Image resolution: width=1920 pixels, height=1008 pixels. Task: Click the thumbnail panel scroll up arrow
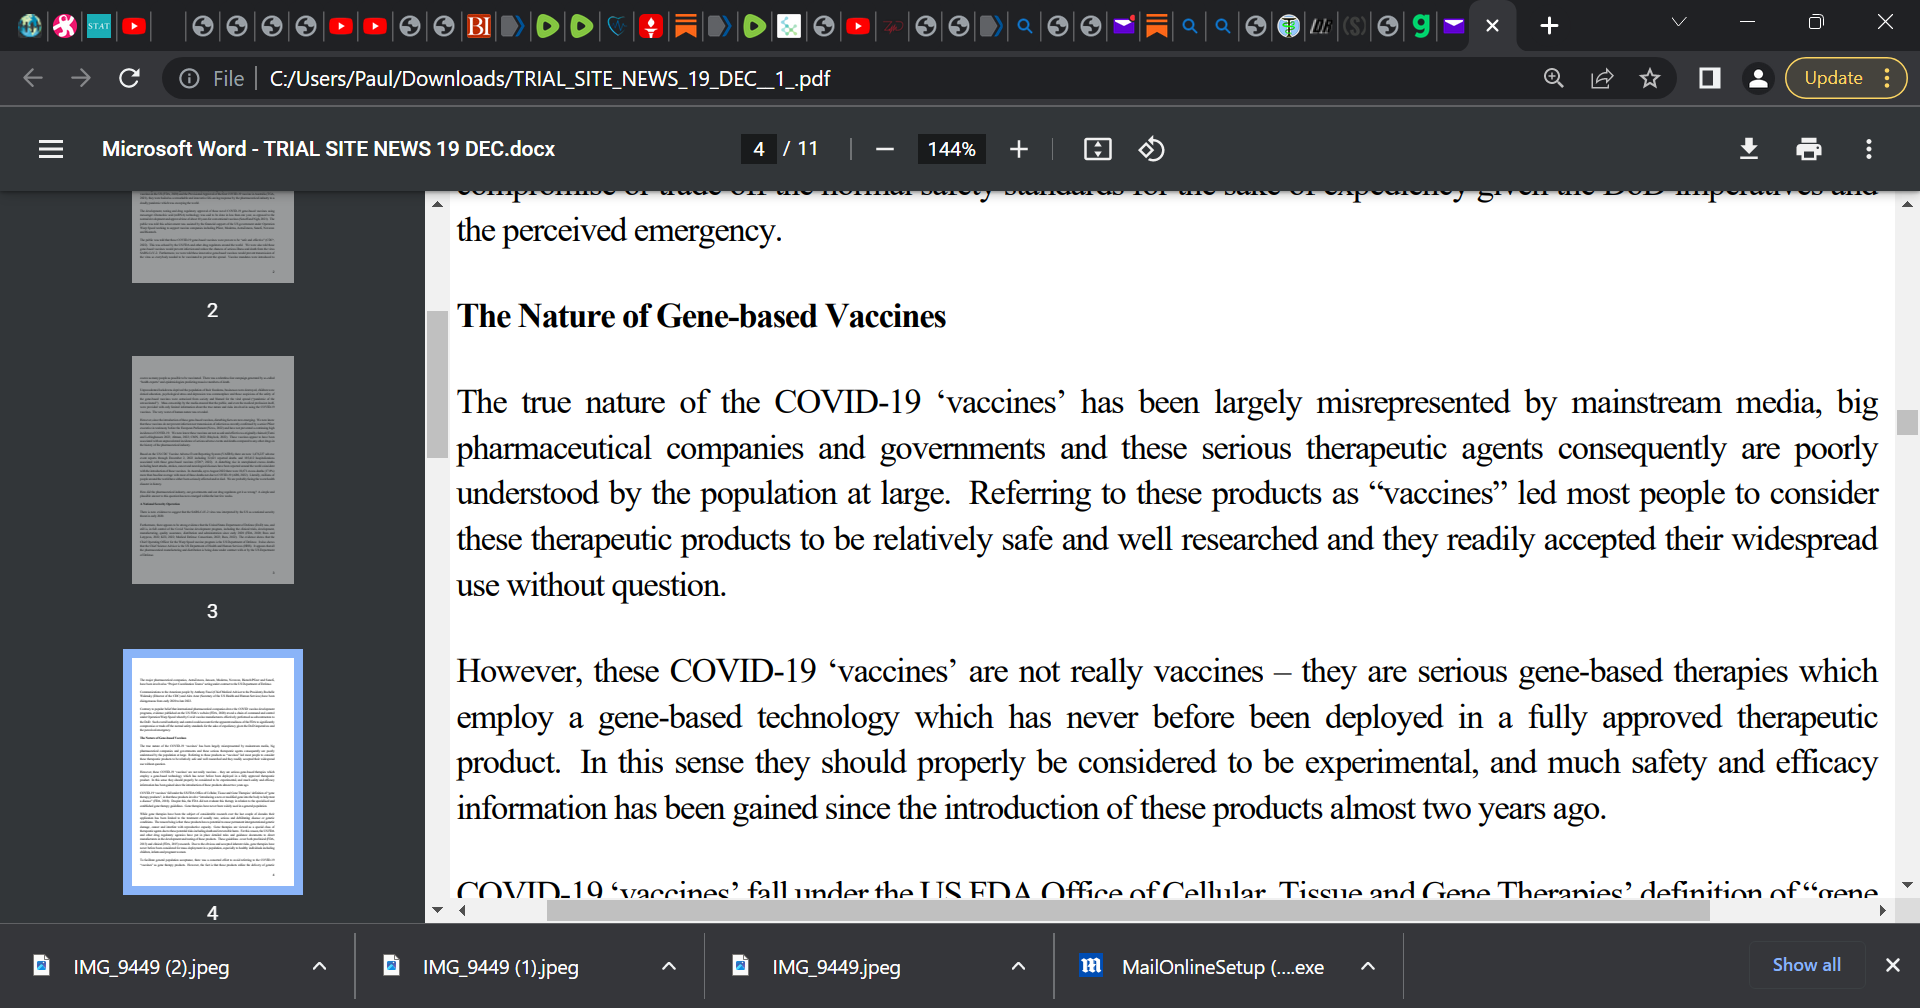[437, 203]
